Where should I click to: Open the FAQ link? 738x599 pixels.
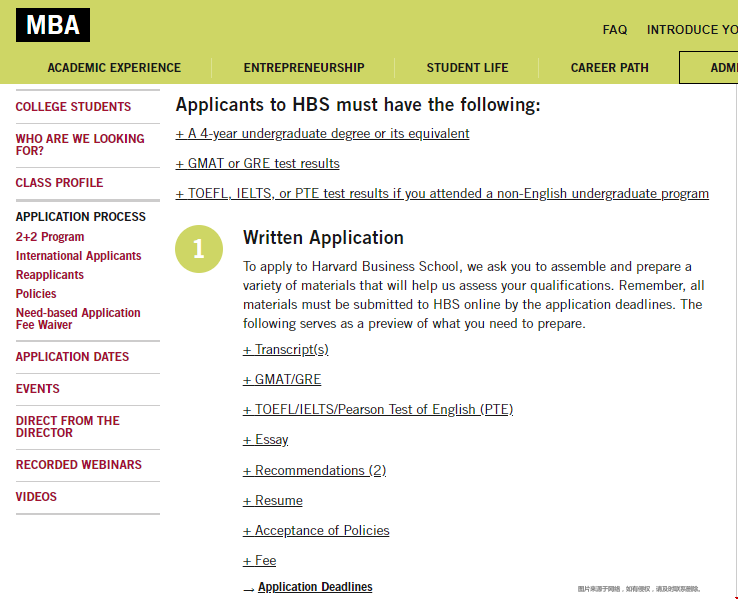[615, 30]
